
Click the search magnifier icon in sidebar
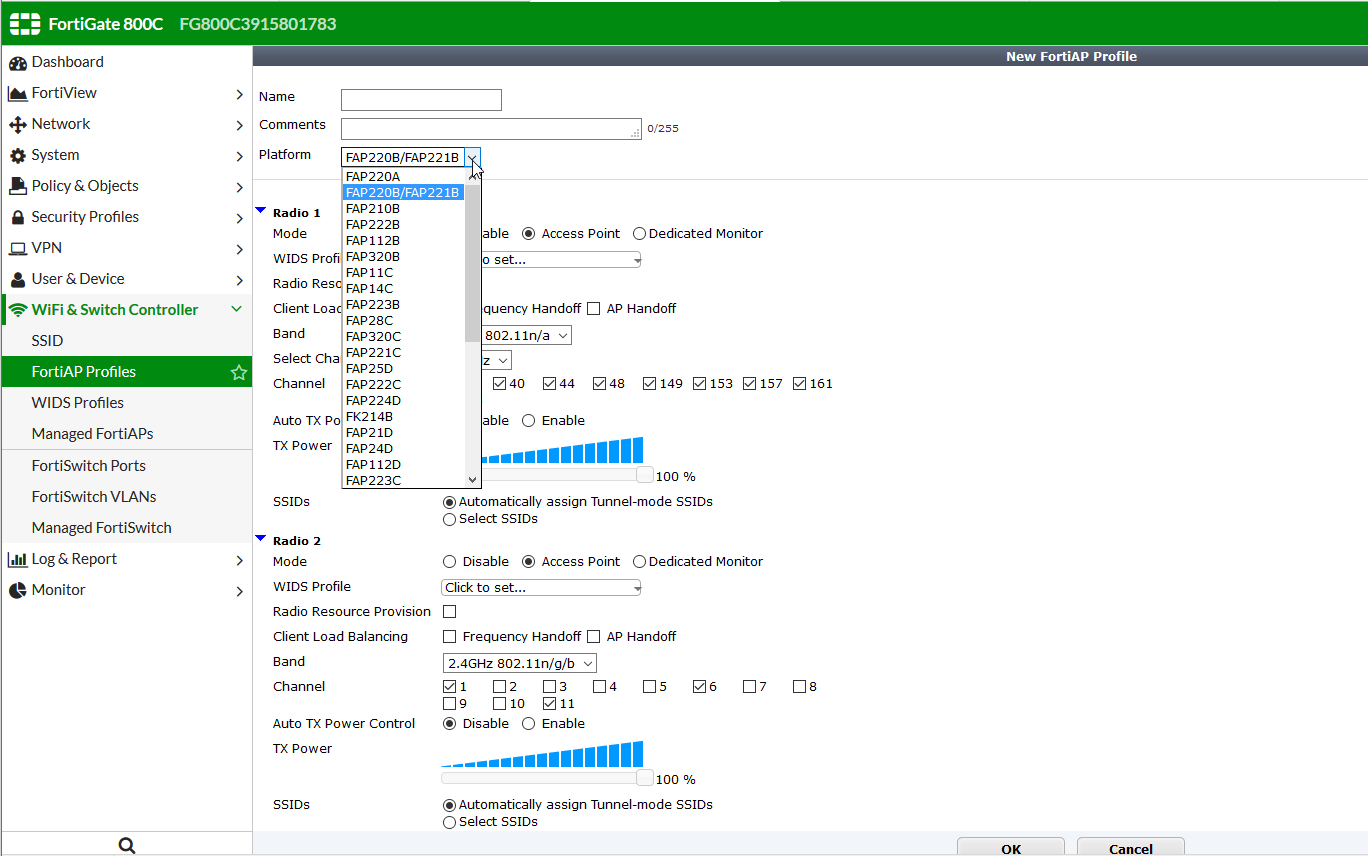(127, 845)
